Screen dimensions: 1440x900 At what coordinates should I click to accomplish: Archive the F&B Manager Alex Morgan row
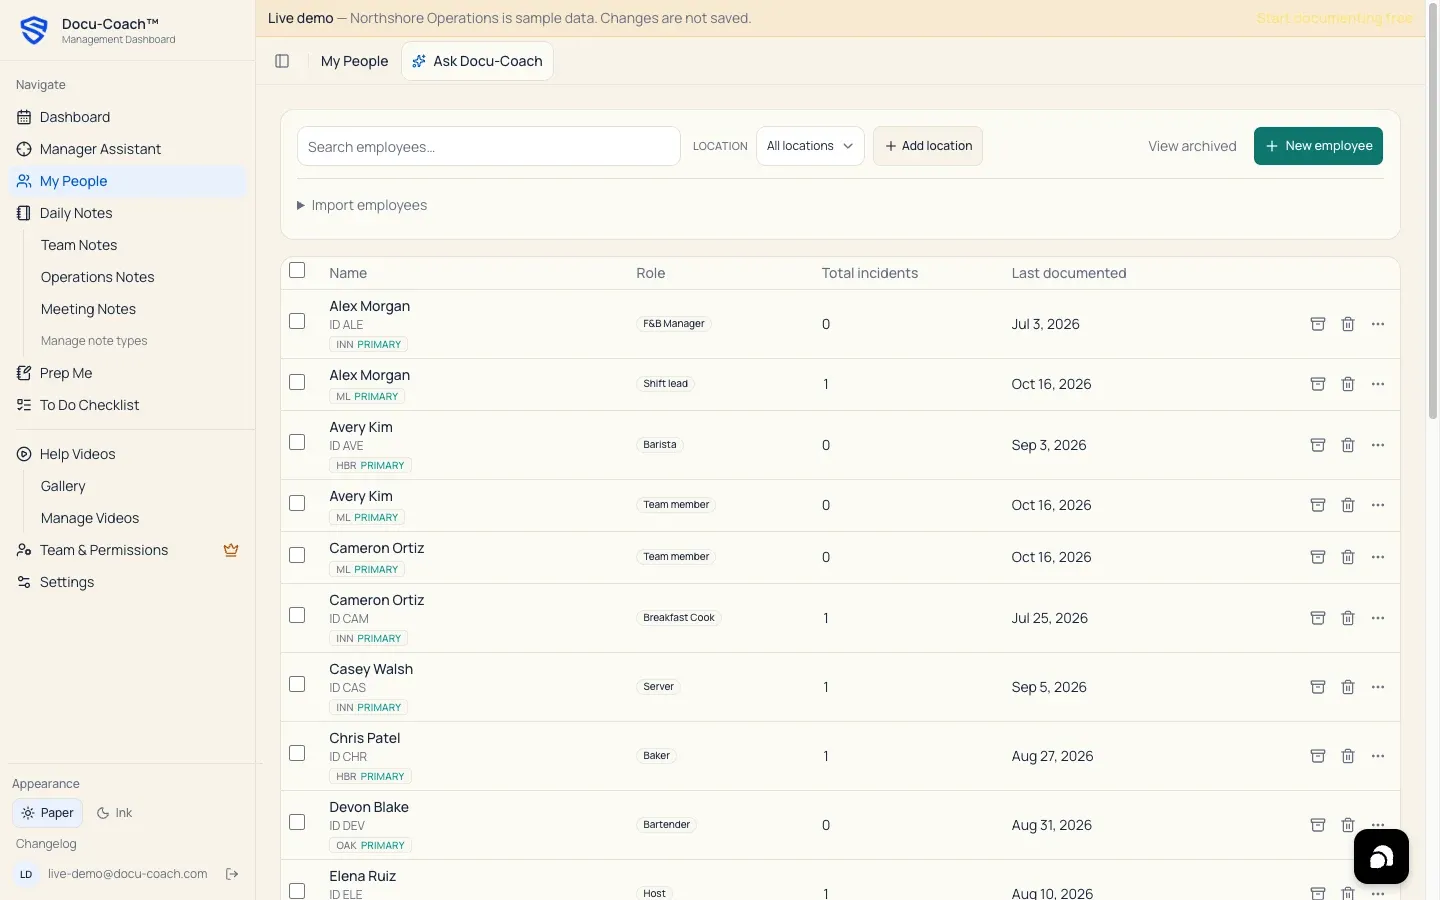1318,324
